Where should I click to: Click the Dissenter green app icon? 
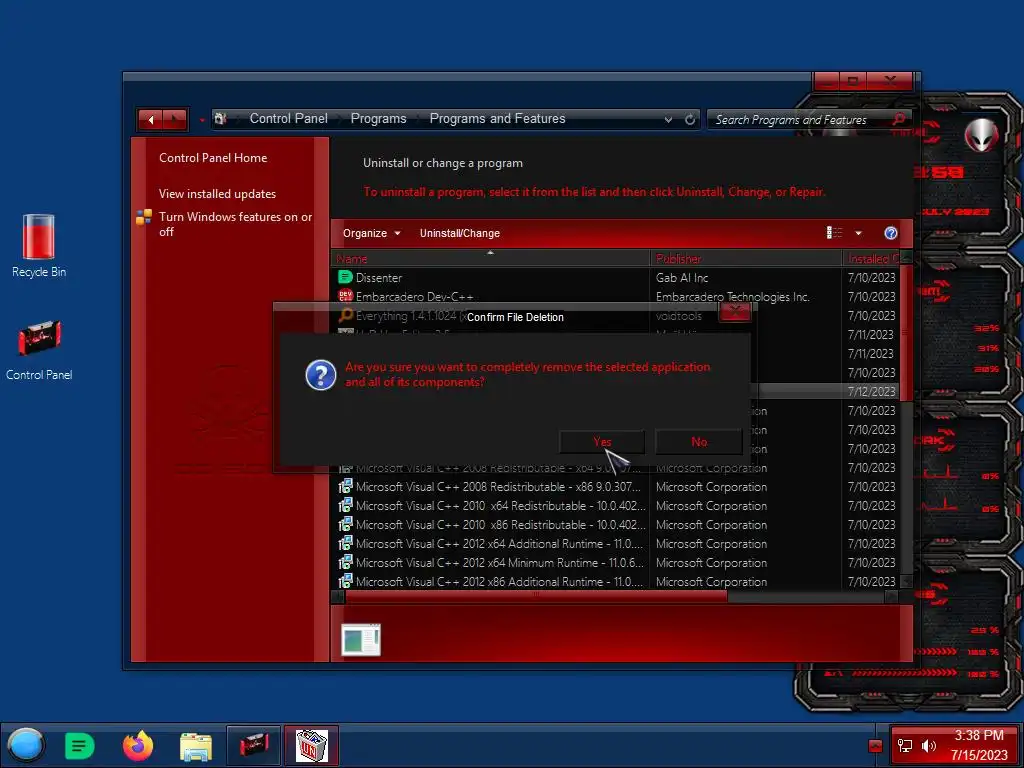tap(345, 277)
